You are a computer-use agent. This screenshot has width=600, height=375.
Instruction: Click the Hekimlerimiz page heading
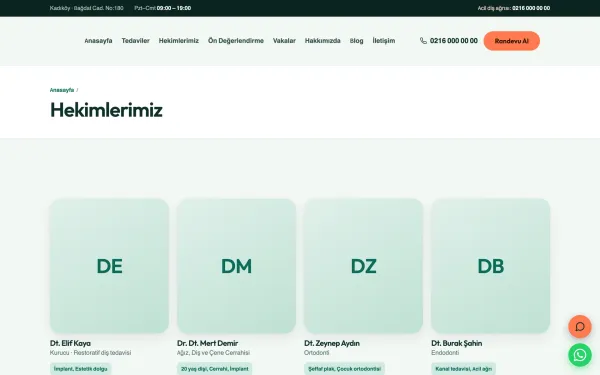106,110
